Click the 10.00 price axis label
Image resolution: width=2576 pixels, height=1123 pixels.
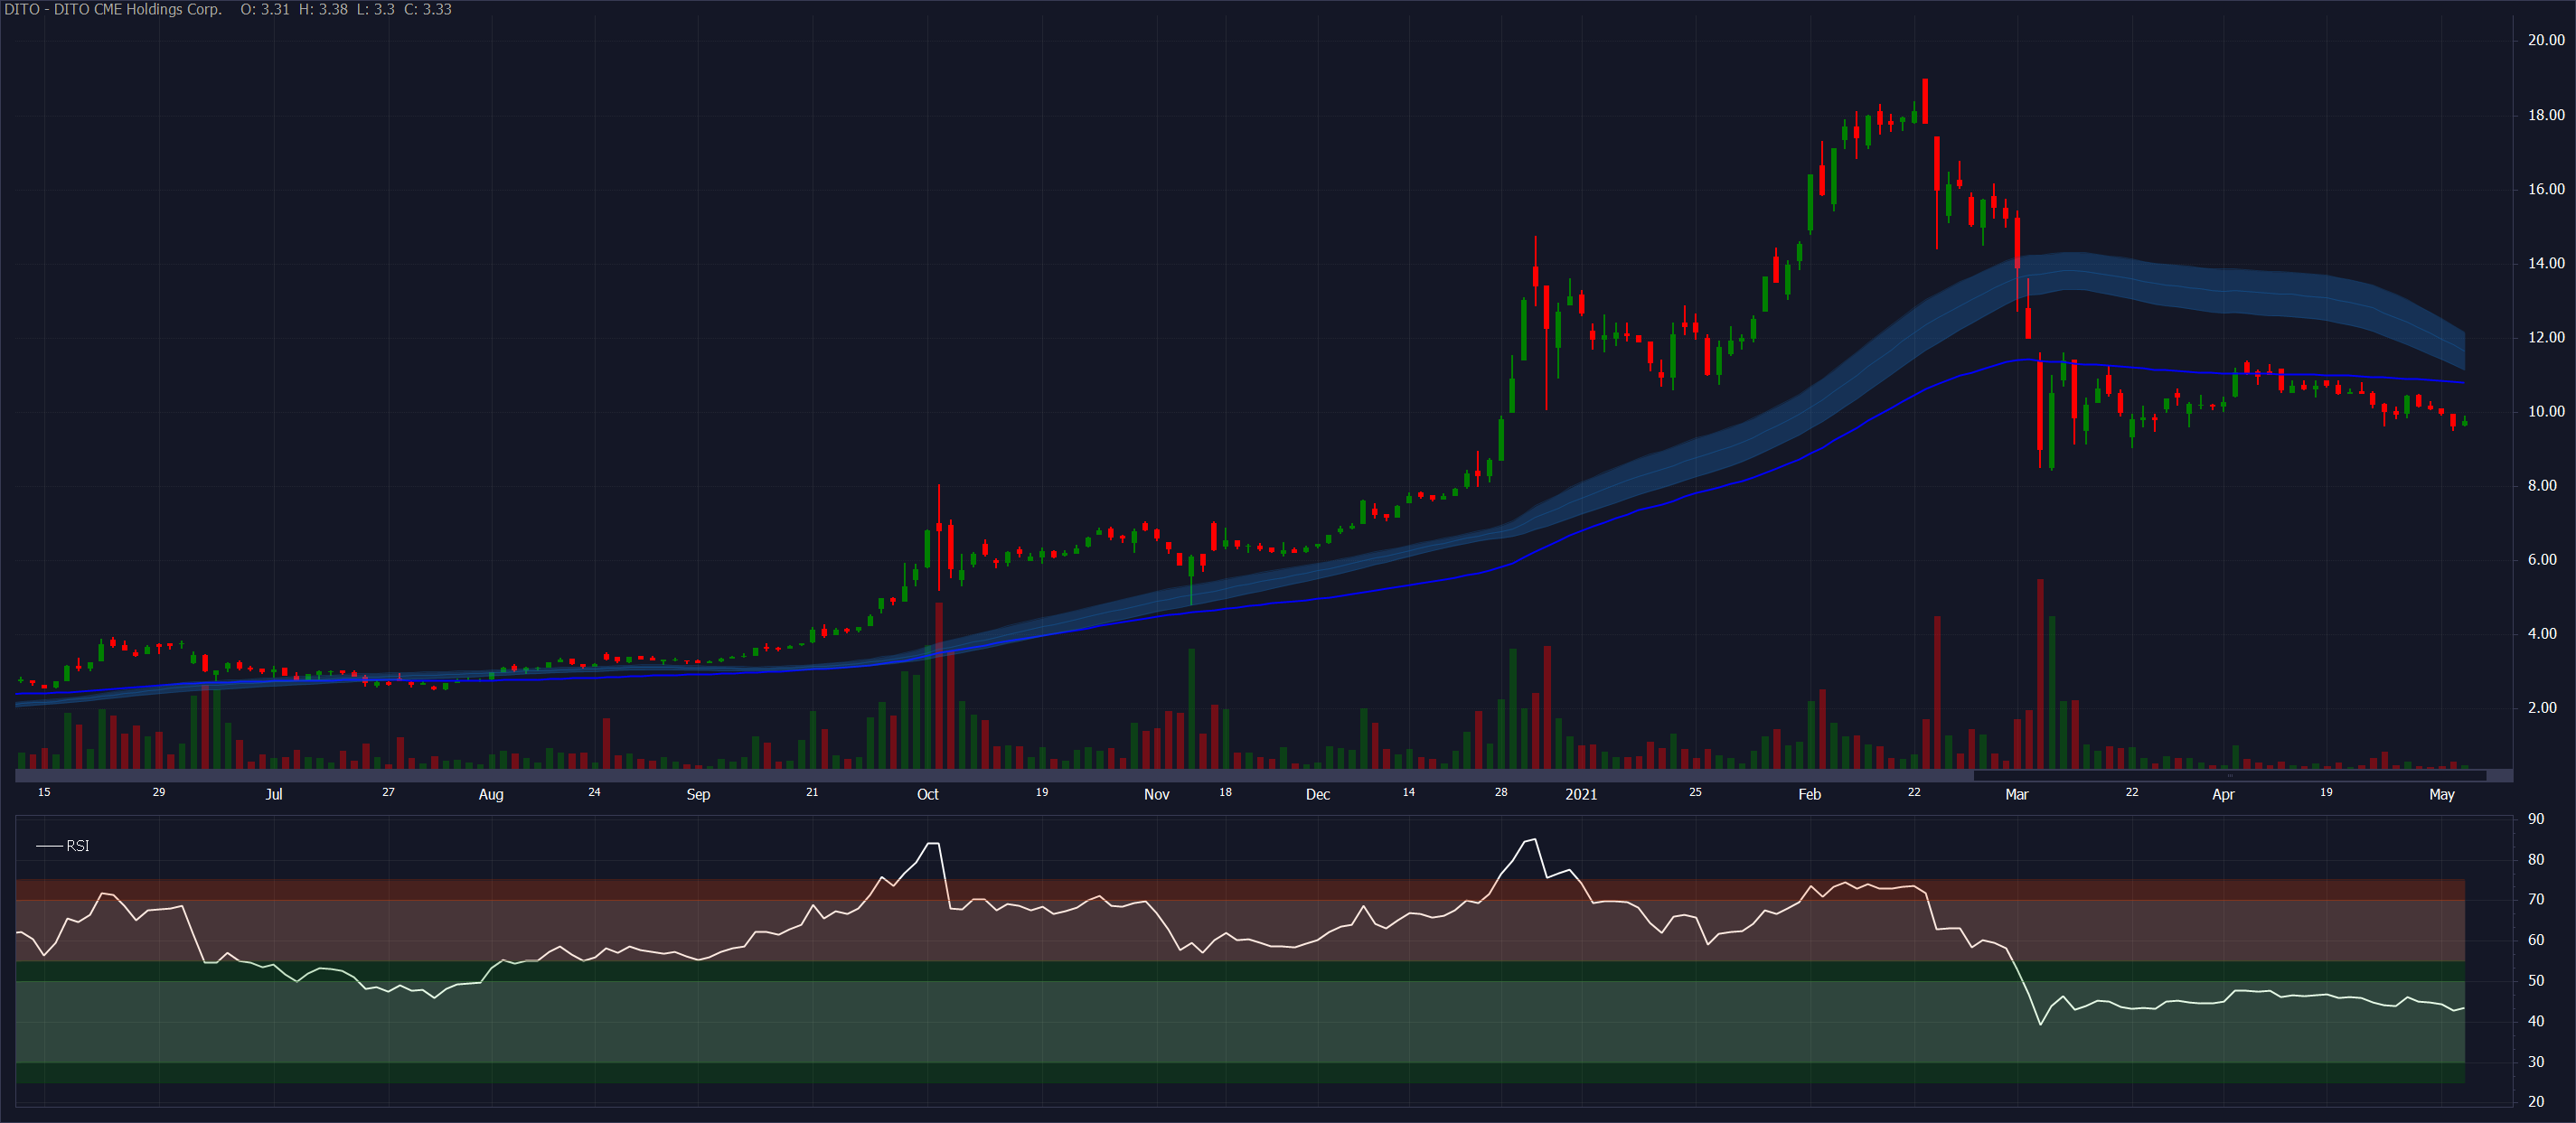(x=2545, y=411)
